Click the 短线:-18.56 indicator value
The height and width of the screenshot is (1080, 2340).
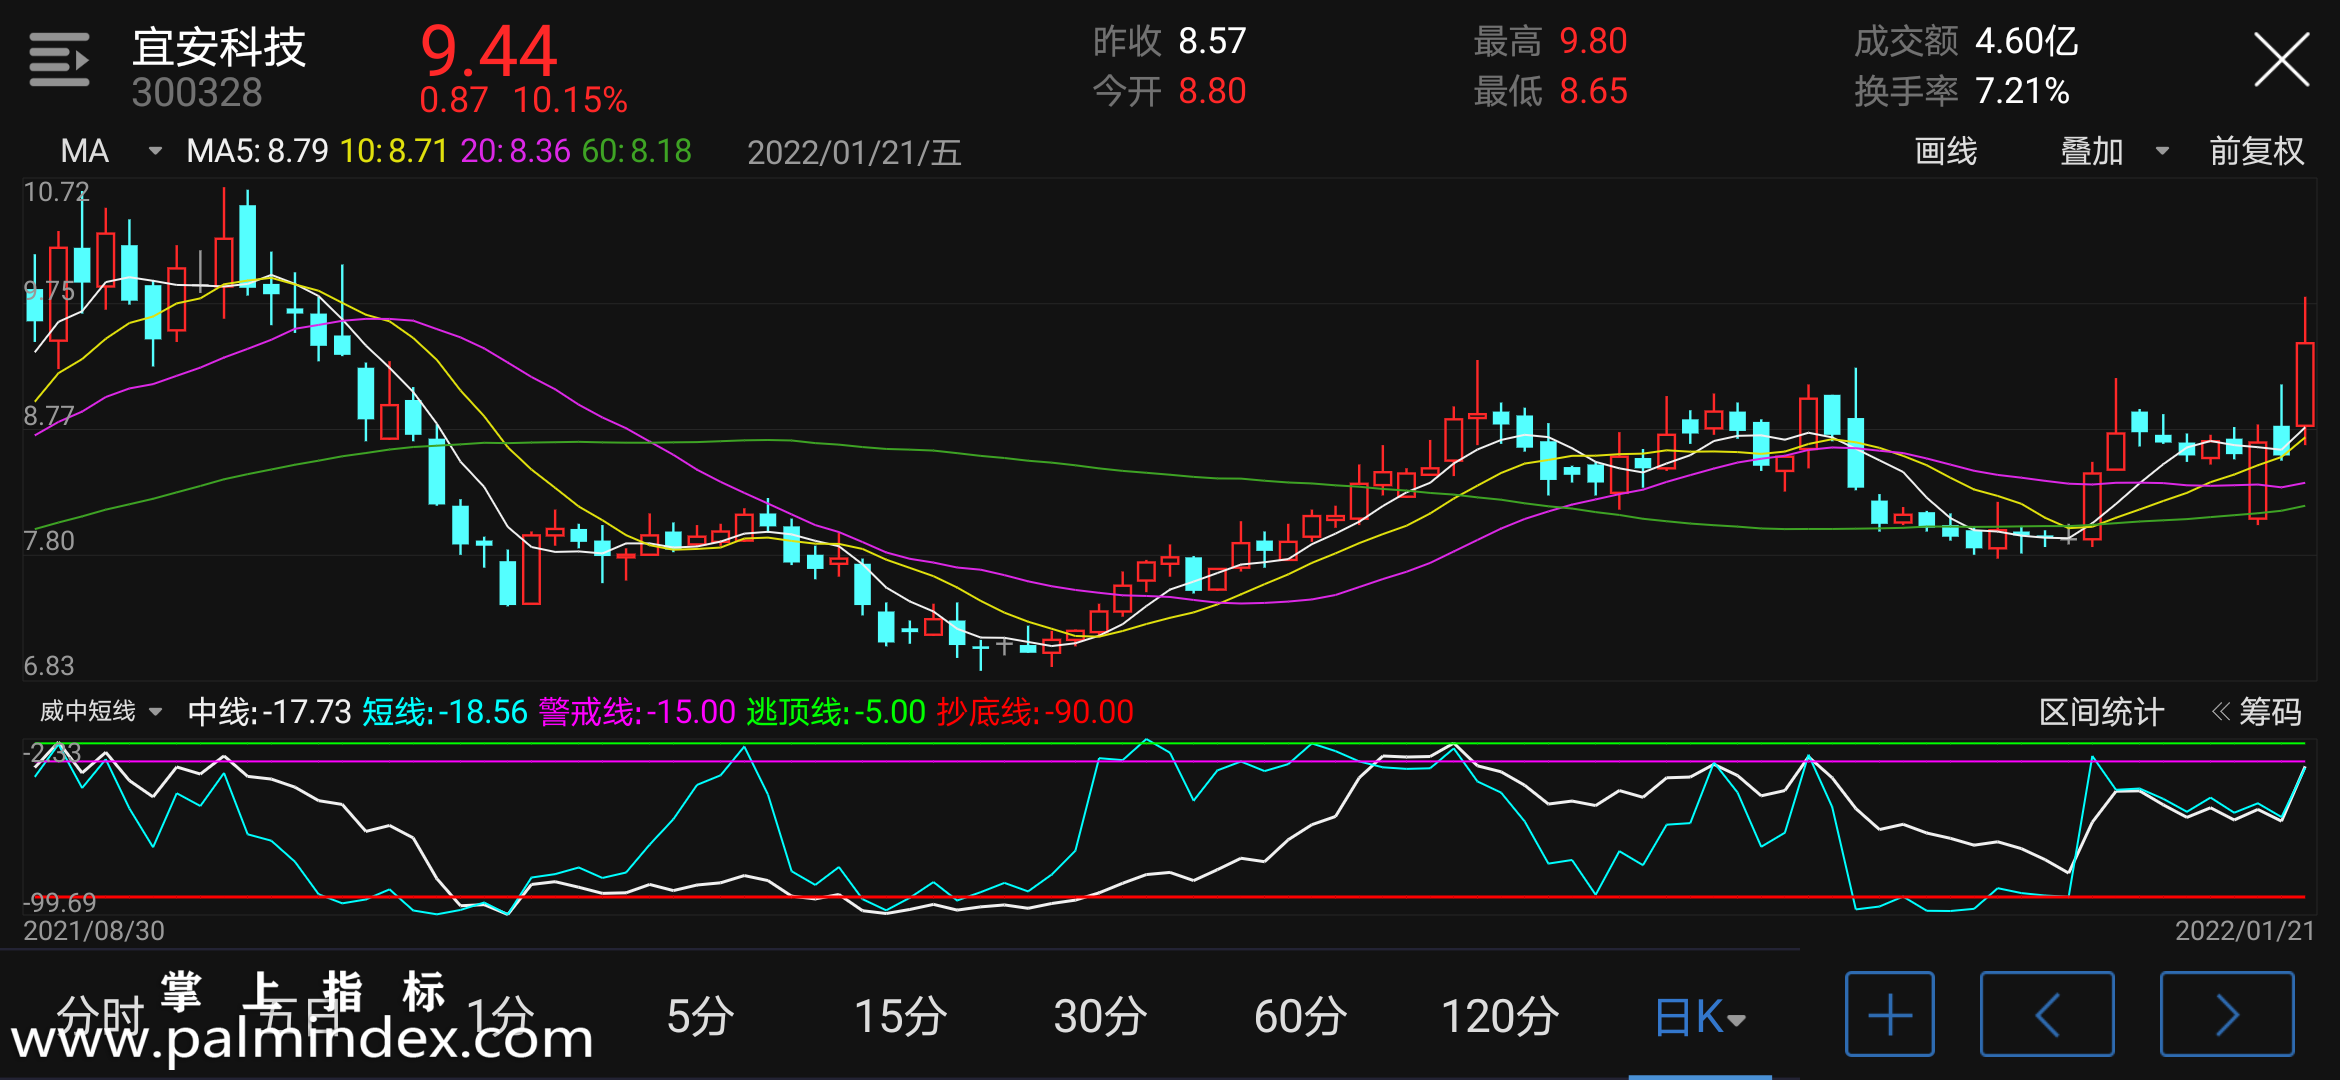click(x=445, y=712)
